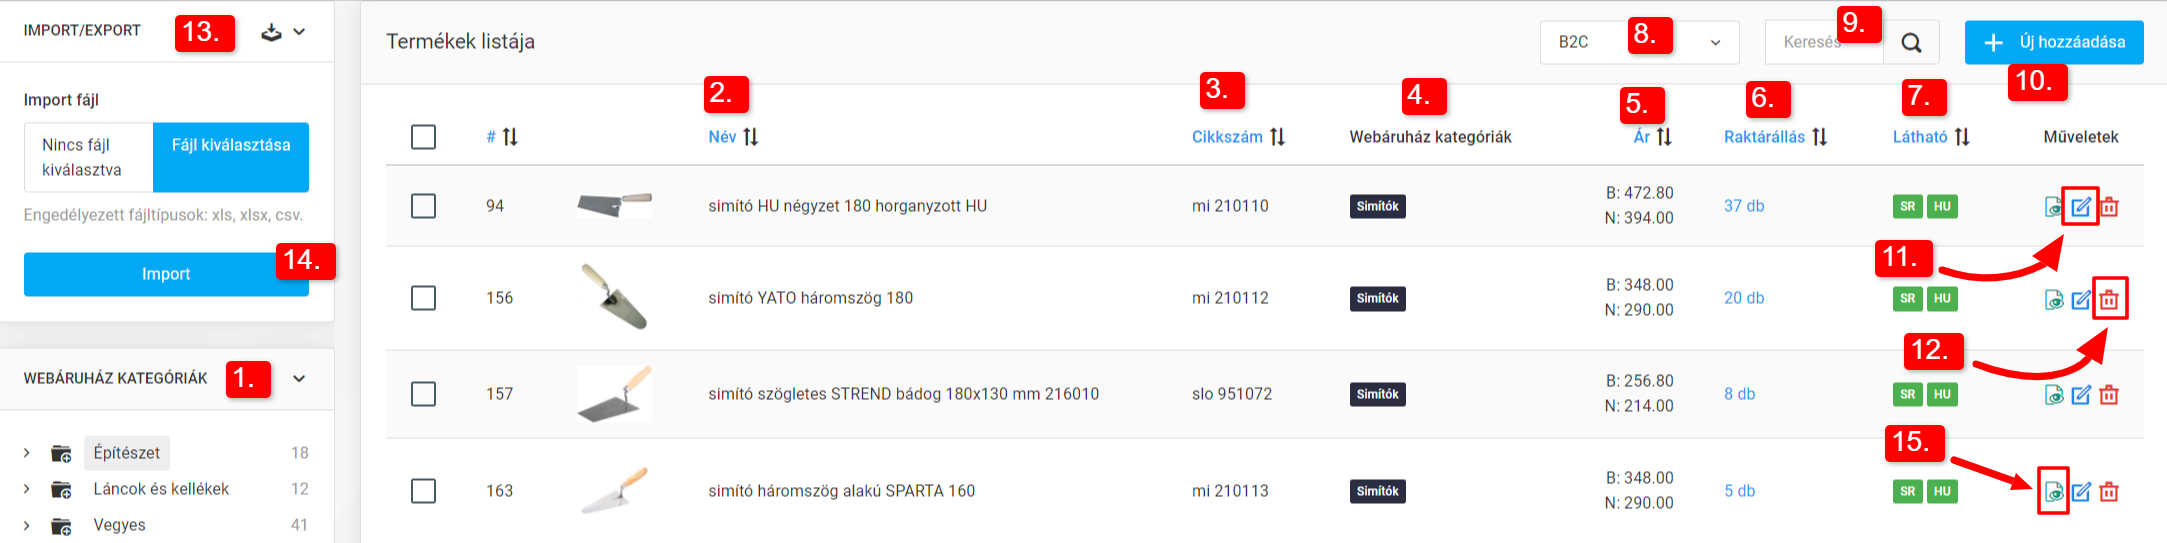This screenshot has width=2167, height=543.
Task: Expand the Láncok és kellékek category
Action: pos(27,490)
